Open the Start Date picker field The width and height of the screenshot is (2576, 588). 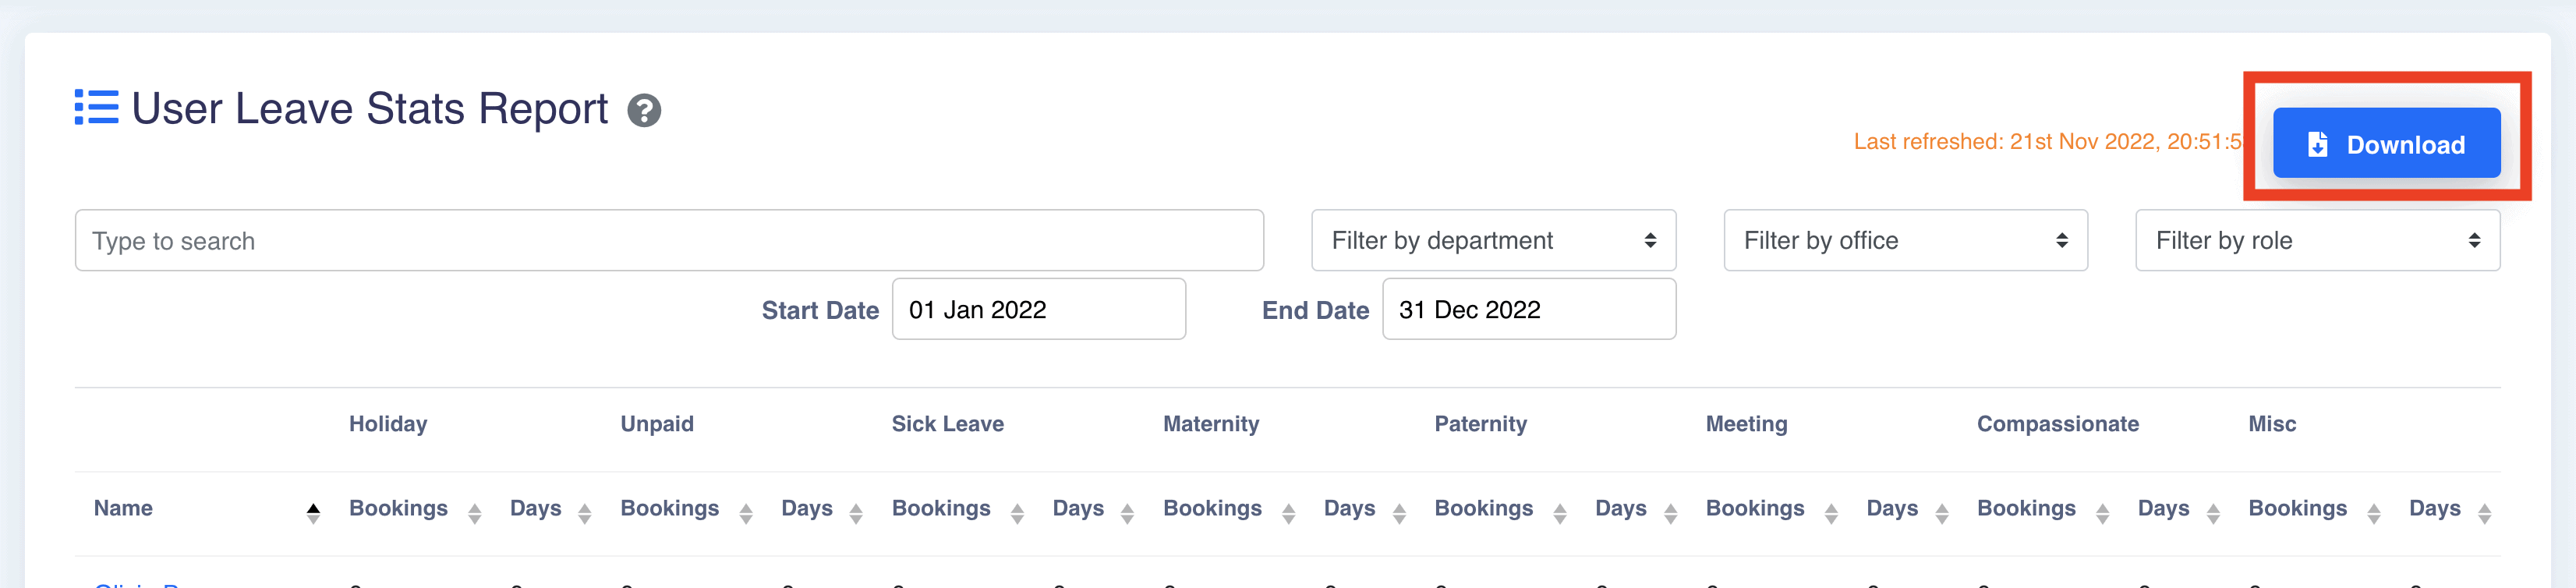tap(1038, 309)
